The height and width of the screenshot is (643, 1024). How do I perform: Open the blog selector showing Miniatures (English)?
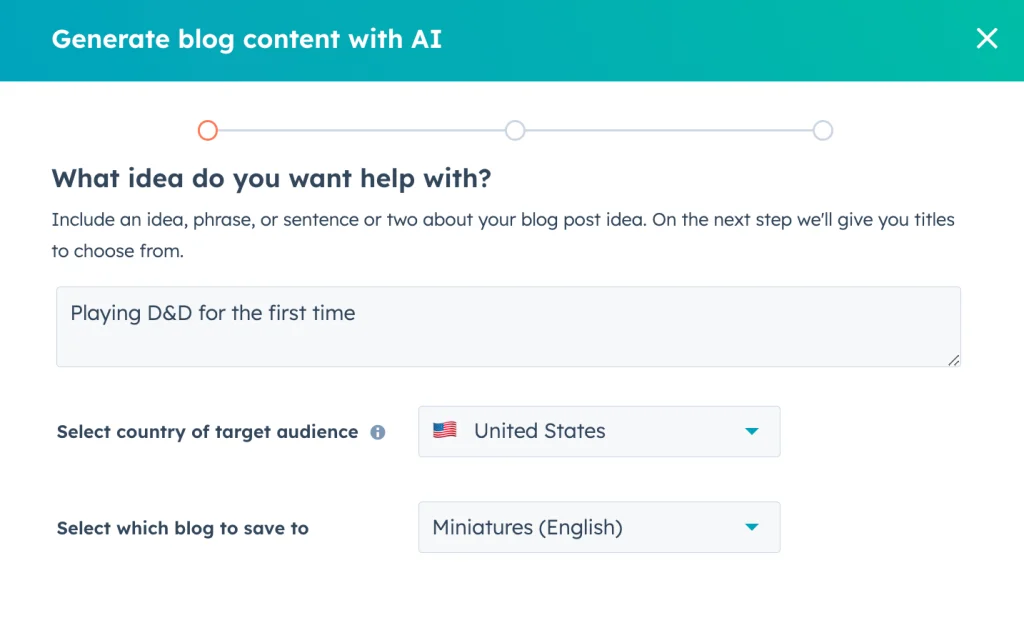pyautogui.click(x=598, y=527)
